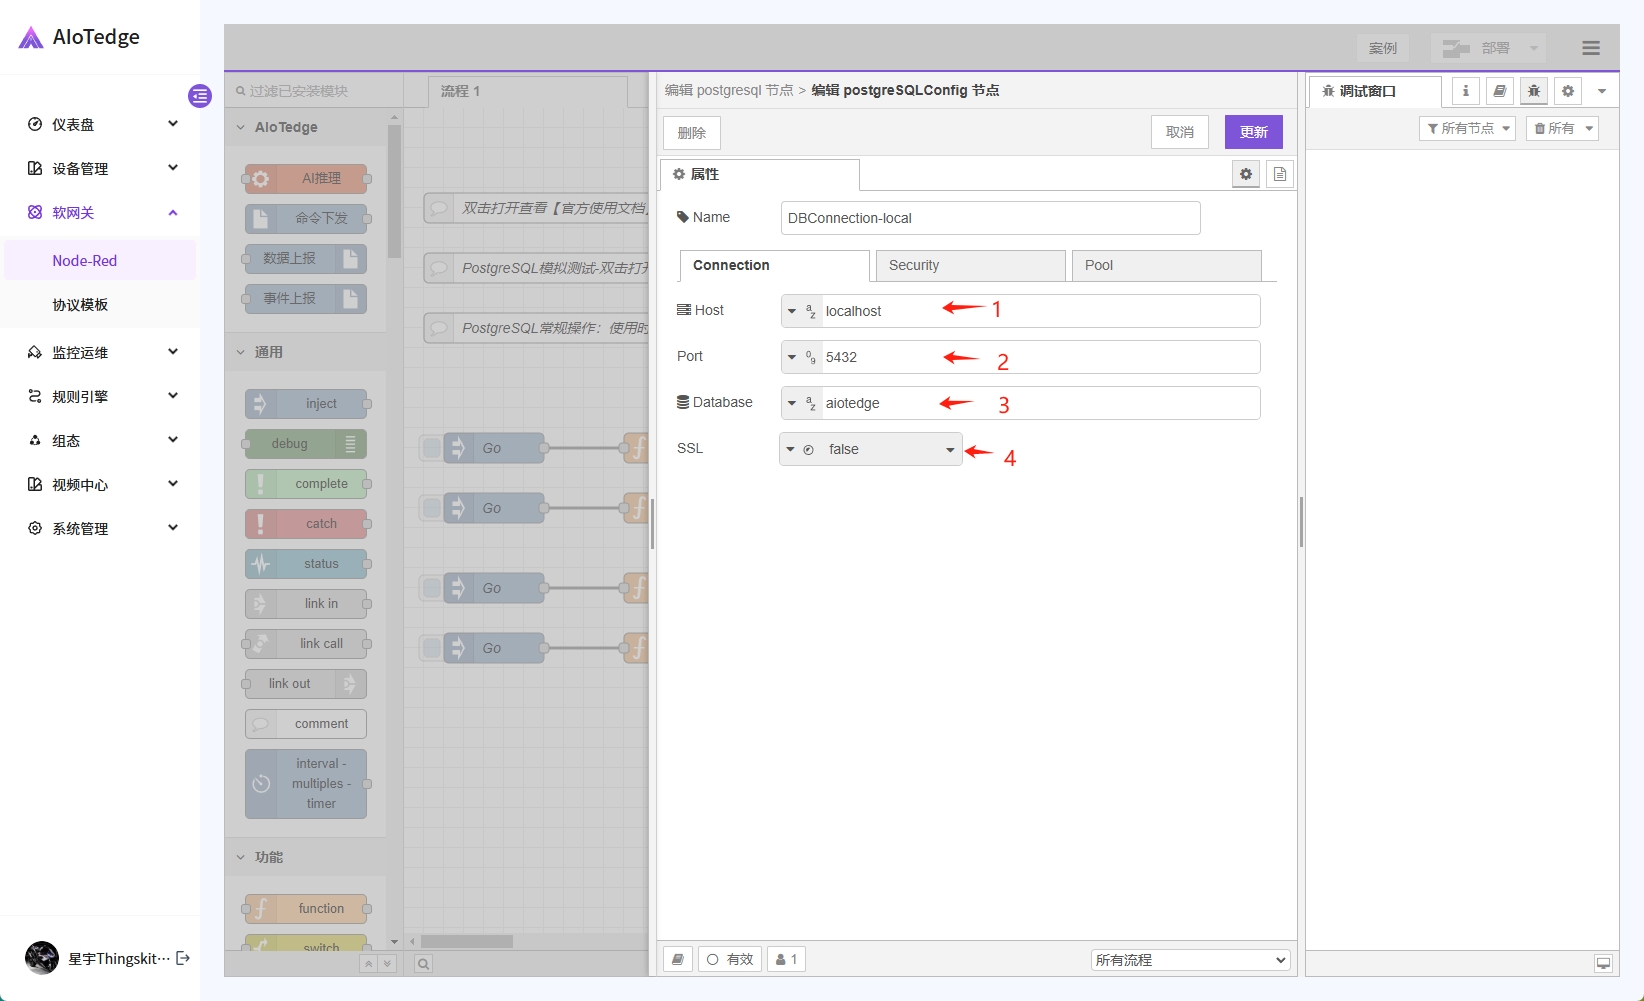1644x1001 pixels.
Task: Open the 所有流程 scope dropdown
Action: point(1190,960)
